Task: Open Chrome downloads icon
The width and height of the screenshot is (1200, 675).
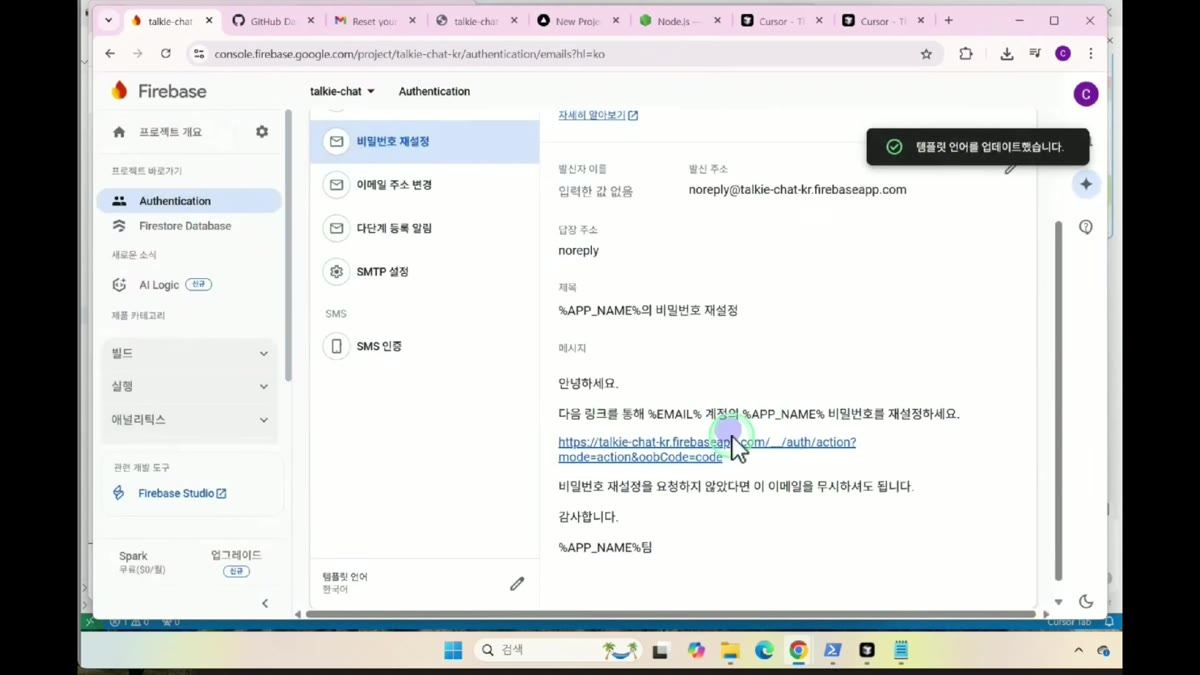Action: pos(1007,54)
